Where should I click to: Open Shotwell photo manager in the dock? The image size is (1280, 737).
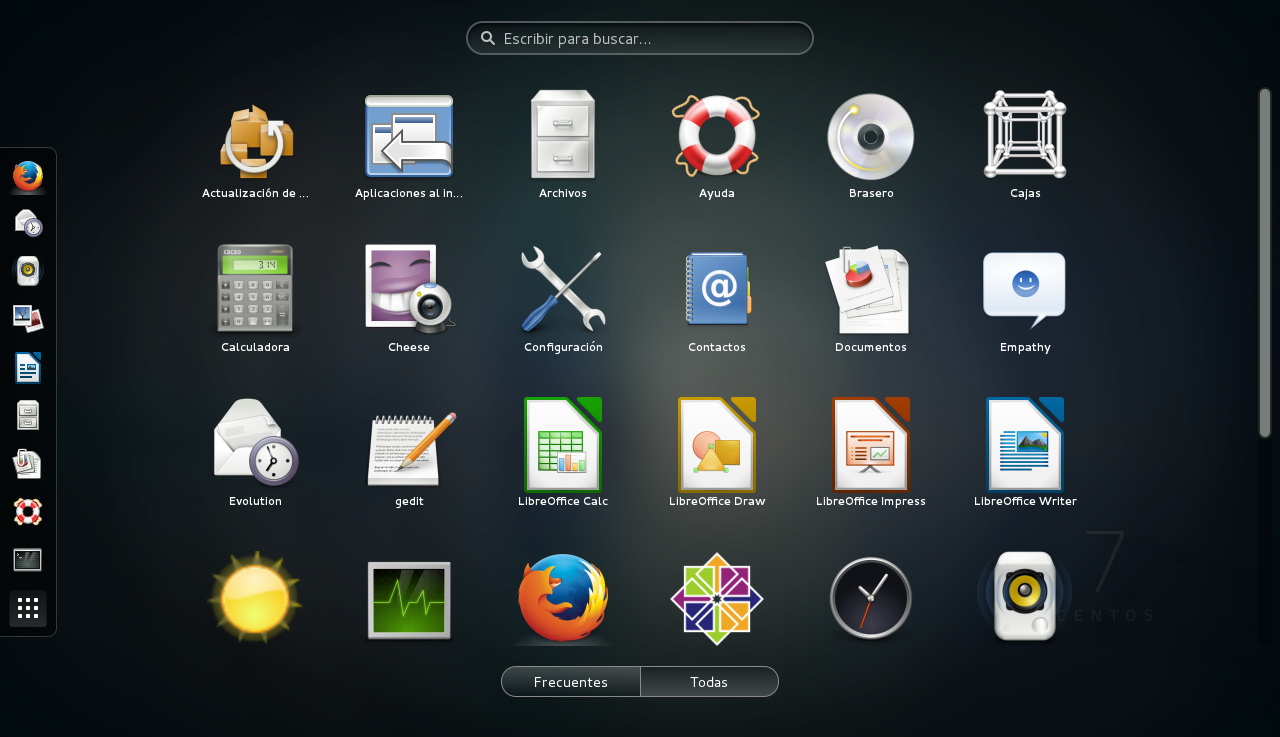click(x=28, y=319)
